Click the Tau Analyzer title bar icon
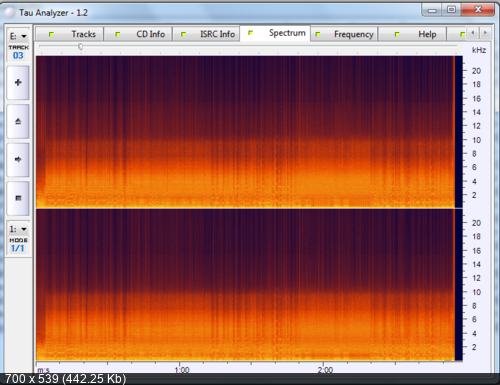This screenshot has height=385, width=500. point(10,13)
